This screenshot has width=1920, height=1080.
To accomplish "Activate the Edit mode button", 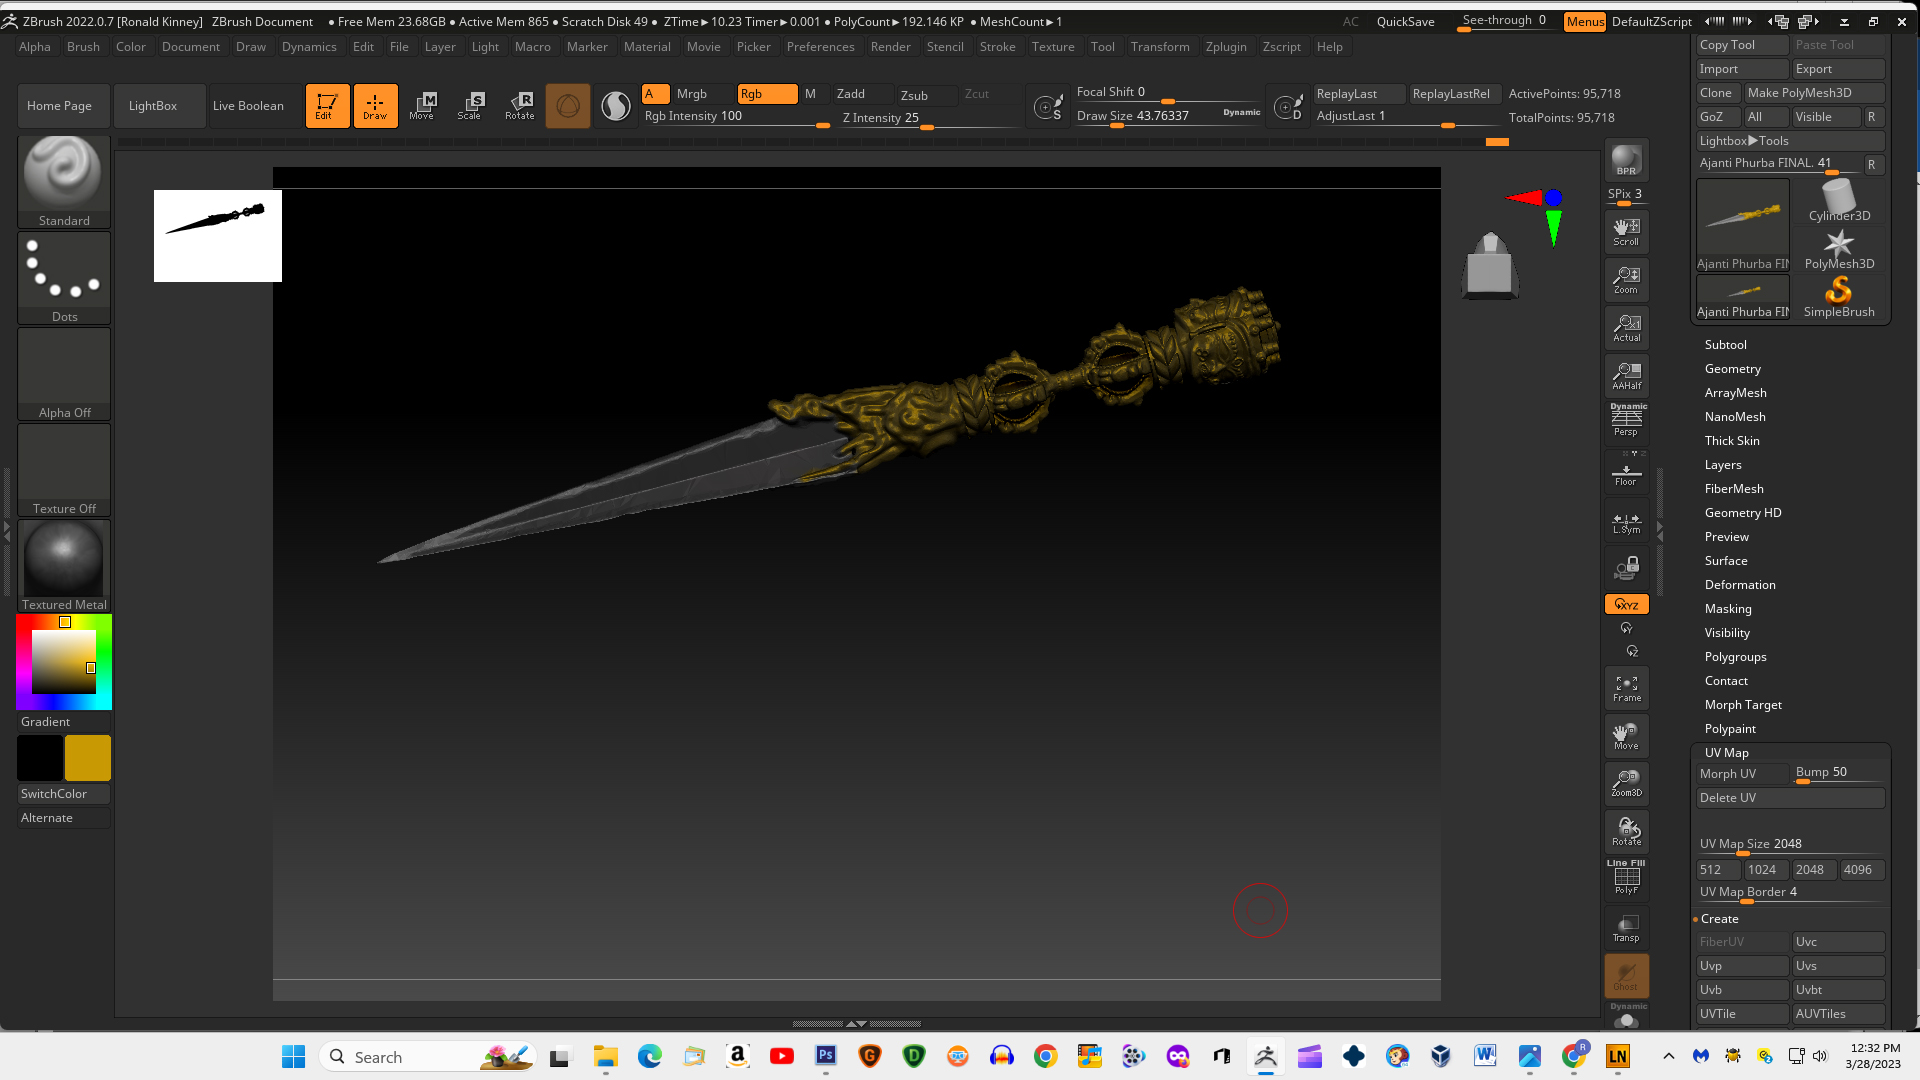I will click(327, 106).
